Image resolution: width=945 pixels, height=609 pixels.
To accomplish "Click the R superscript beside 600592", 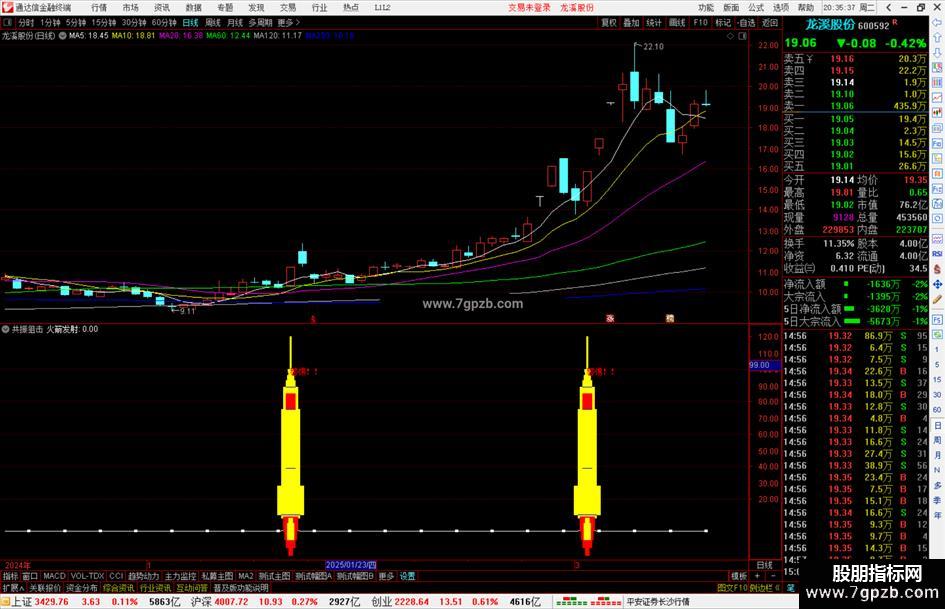I will coord(894,22).
